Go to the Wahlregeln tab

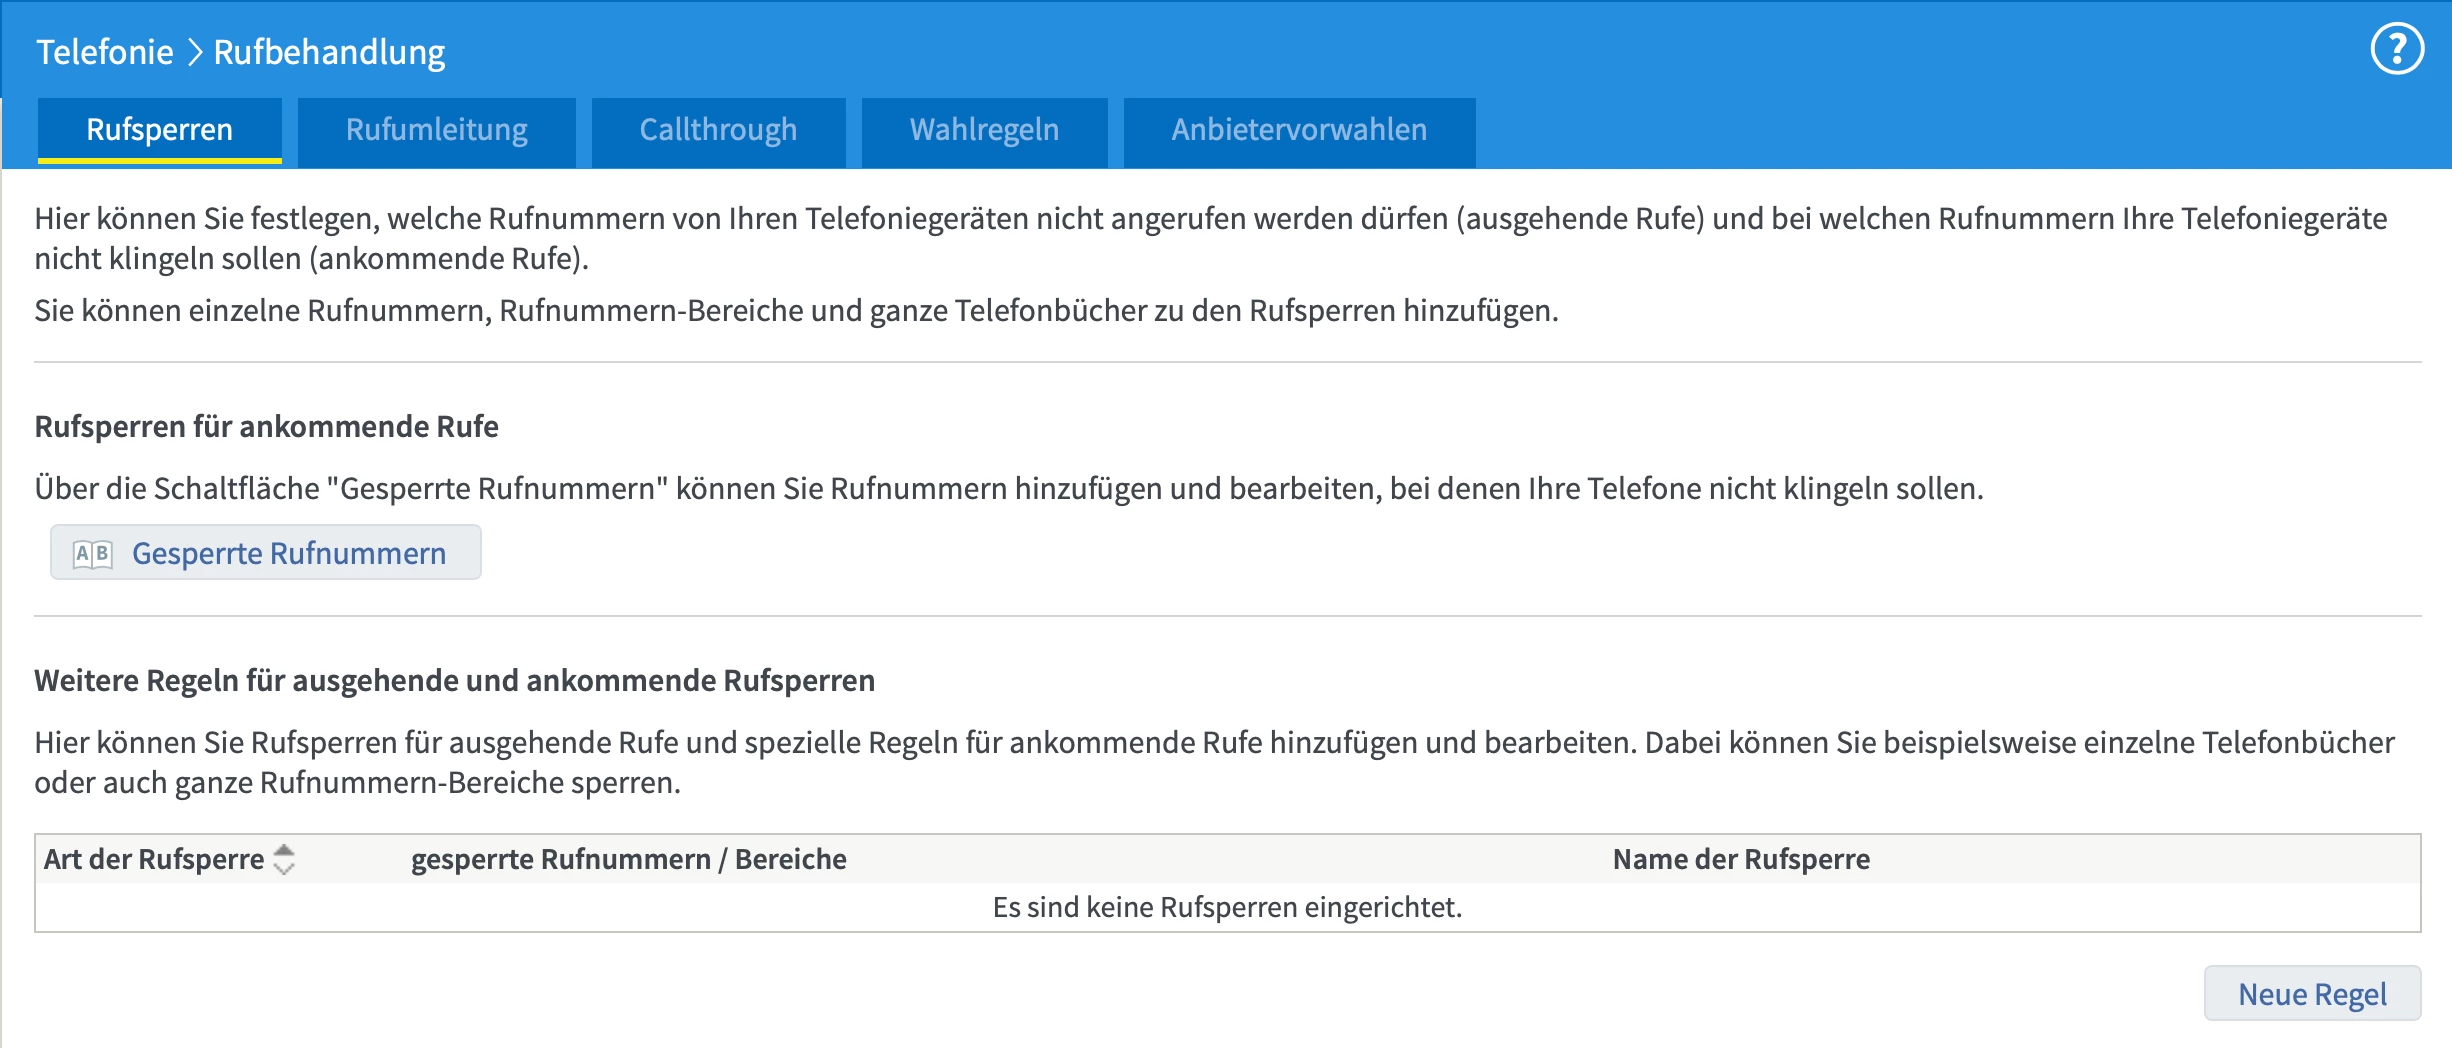(x=984, y=130)
